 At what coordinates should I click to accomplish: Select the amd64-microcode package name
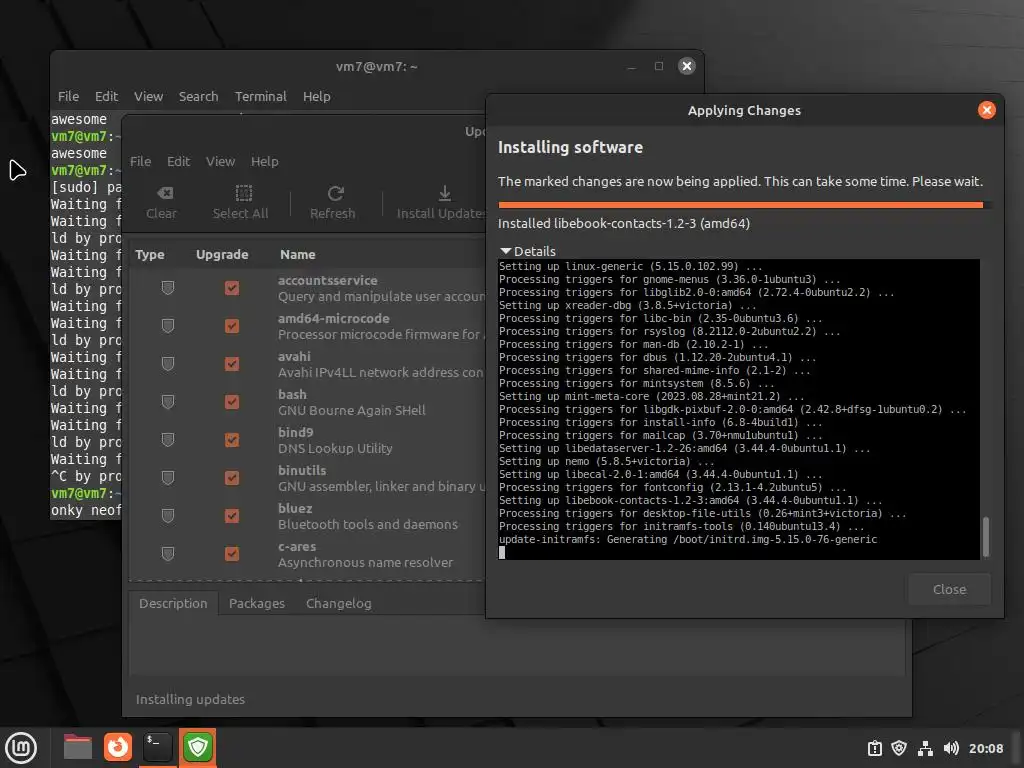334,319
